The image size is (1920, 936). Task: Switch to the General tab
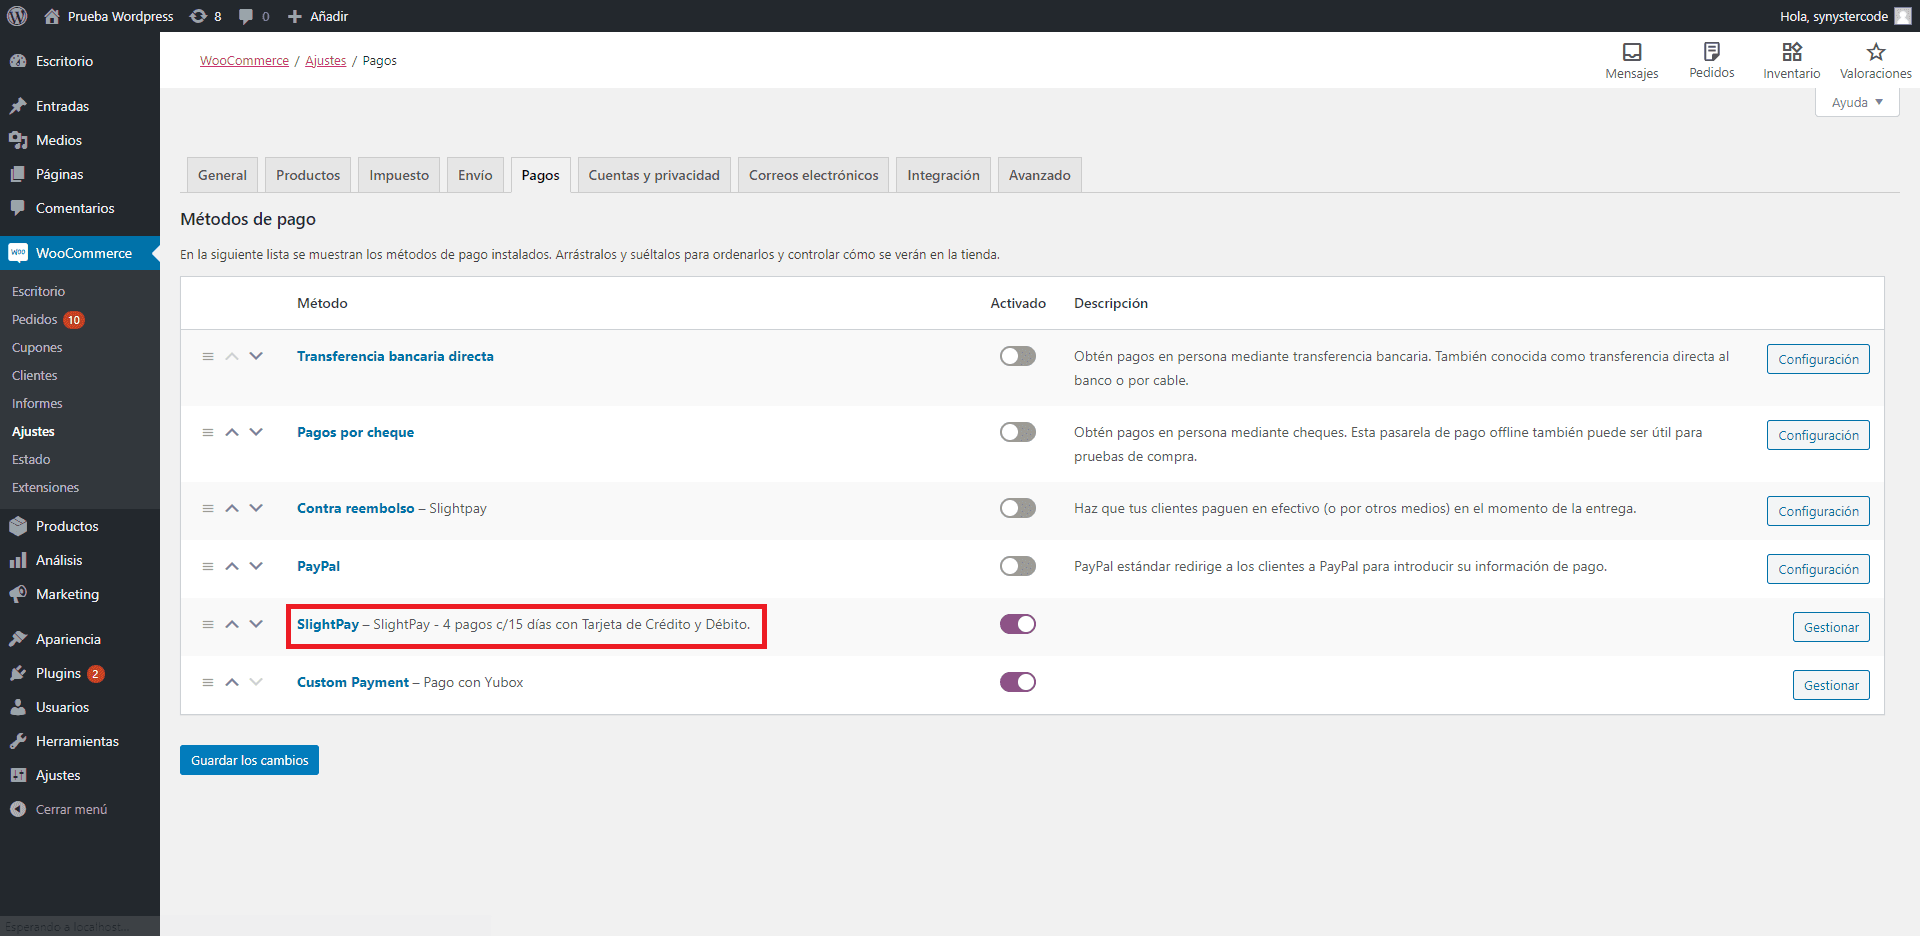[222, 175]
